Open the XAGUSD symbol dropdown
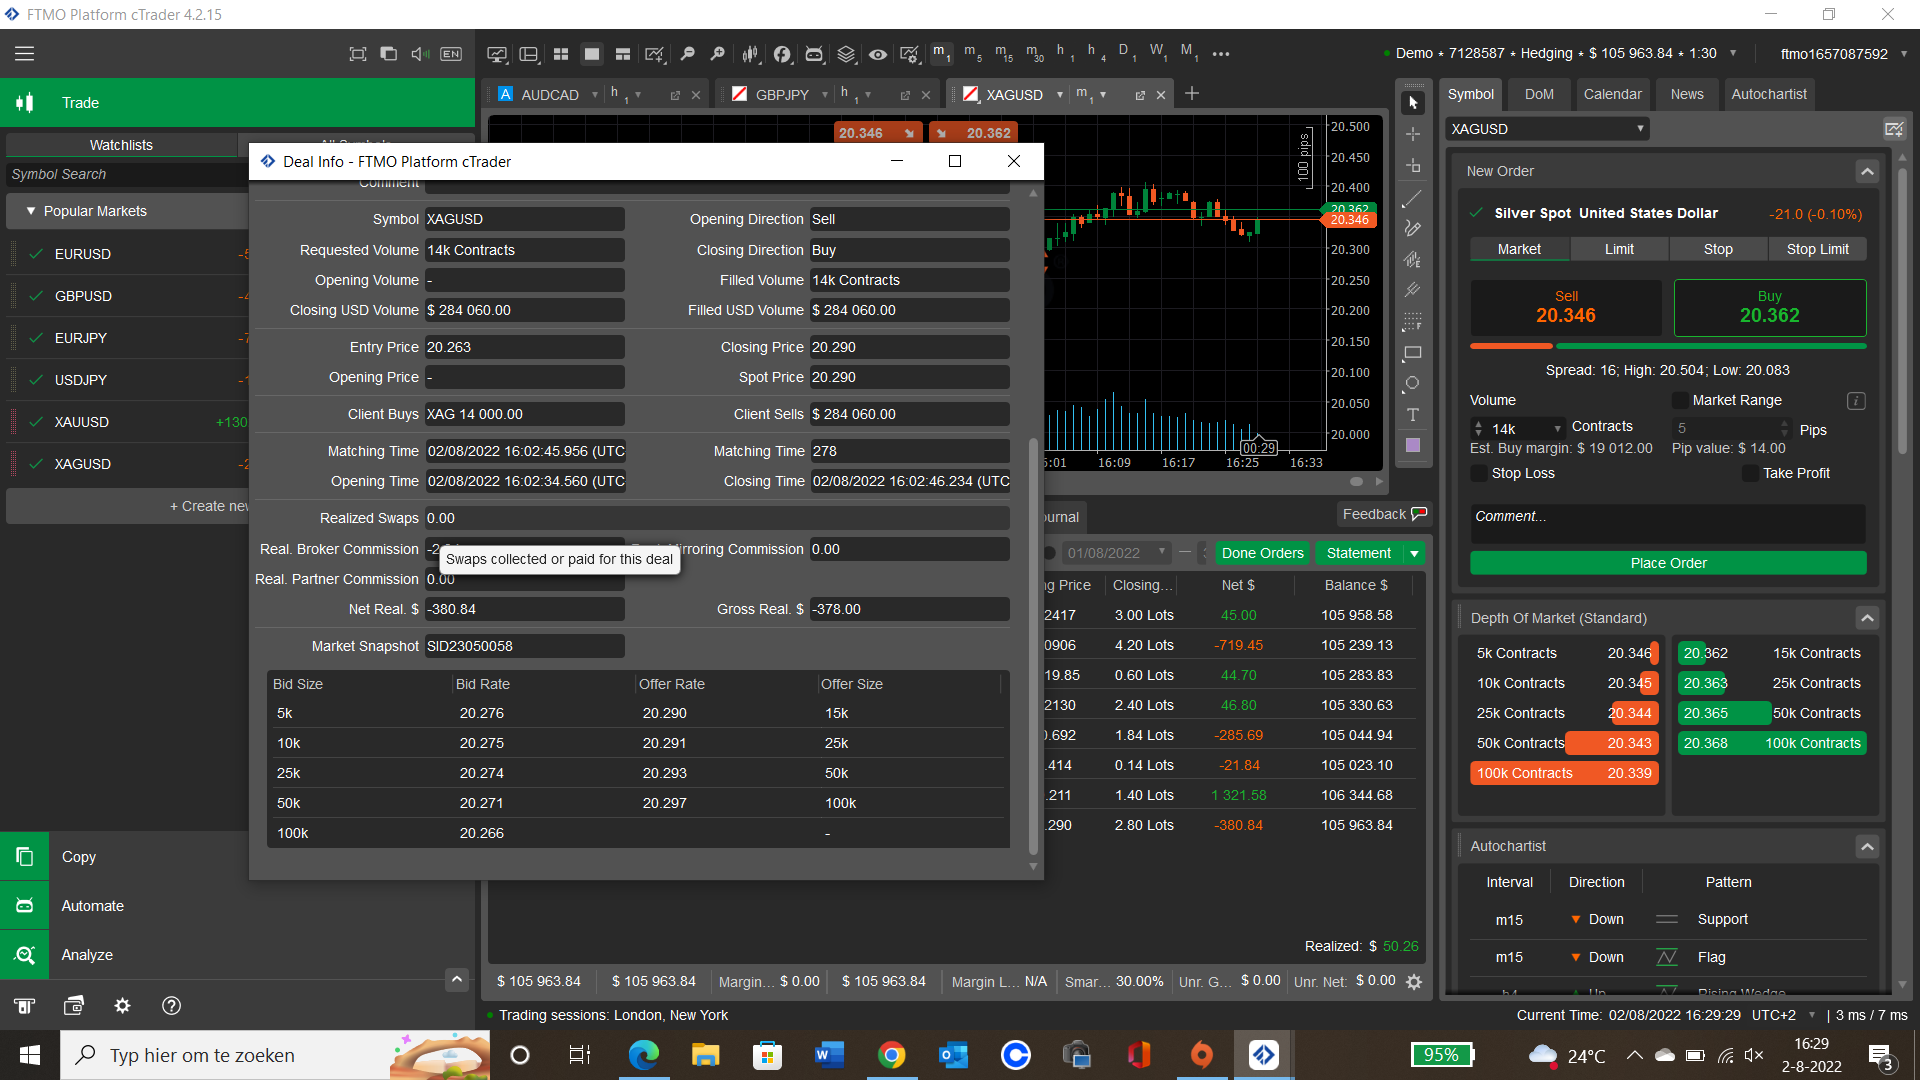Image resolution: width=1920 pixels, height=1080 pixels. [x=1547, y=129]
